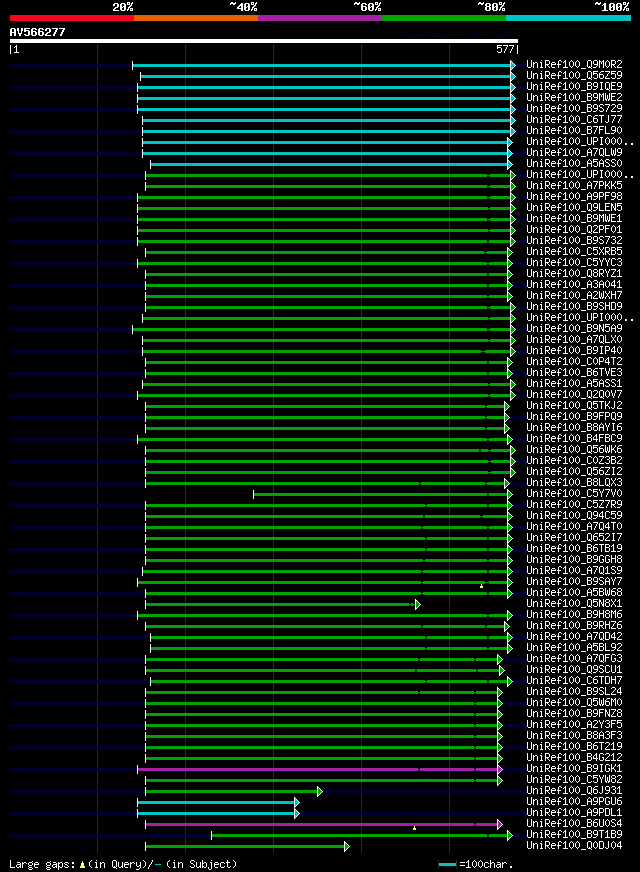Select the UniRef100_Q94C59 label
640x872 pixels.
[x=574, y=516]
